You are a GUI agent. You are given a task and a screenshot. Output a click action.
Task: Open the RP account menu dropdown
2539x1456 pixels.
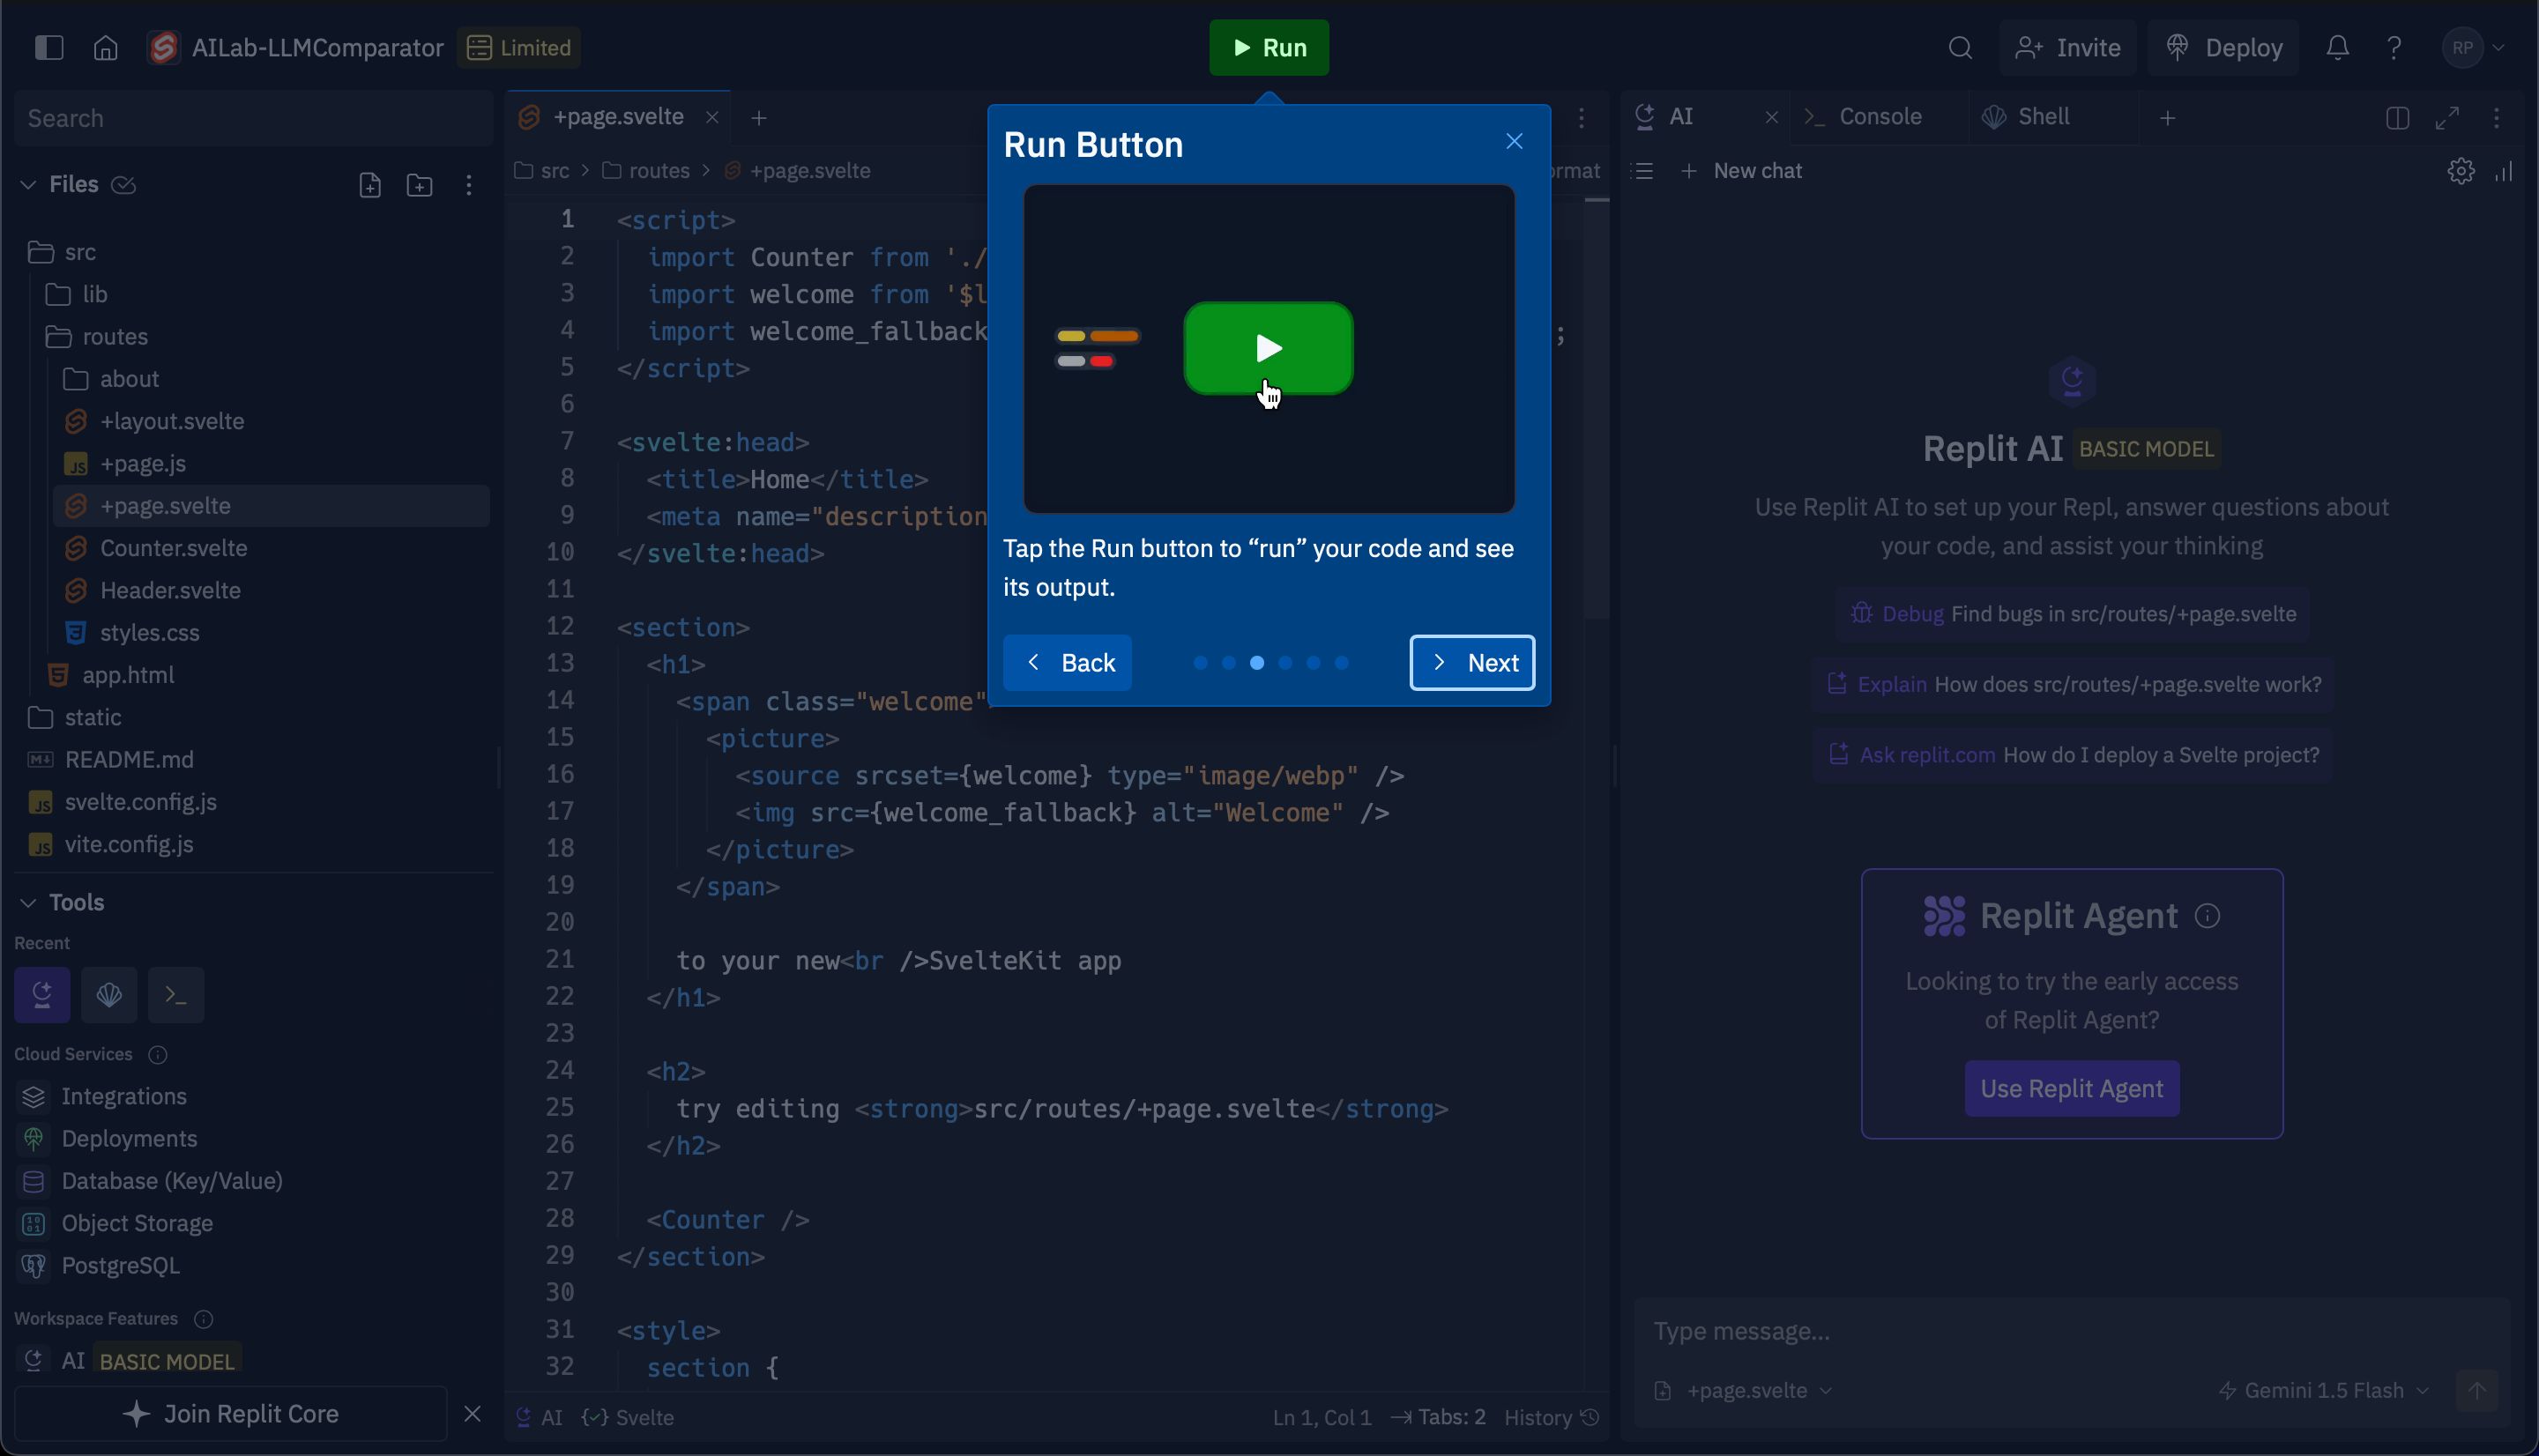pyautogui.click(x=2475, y=47)
